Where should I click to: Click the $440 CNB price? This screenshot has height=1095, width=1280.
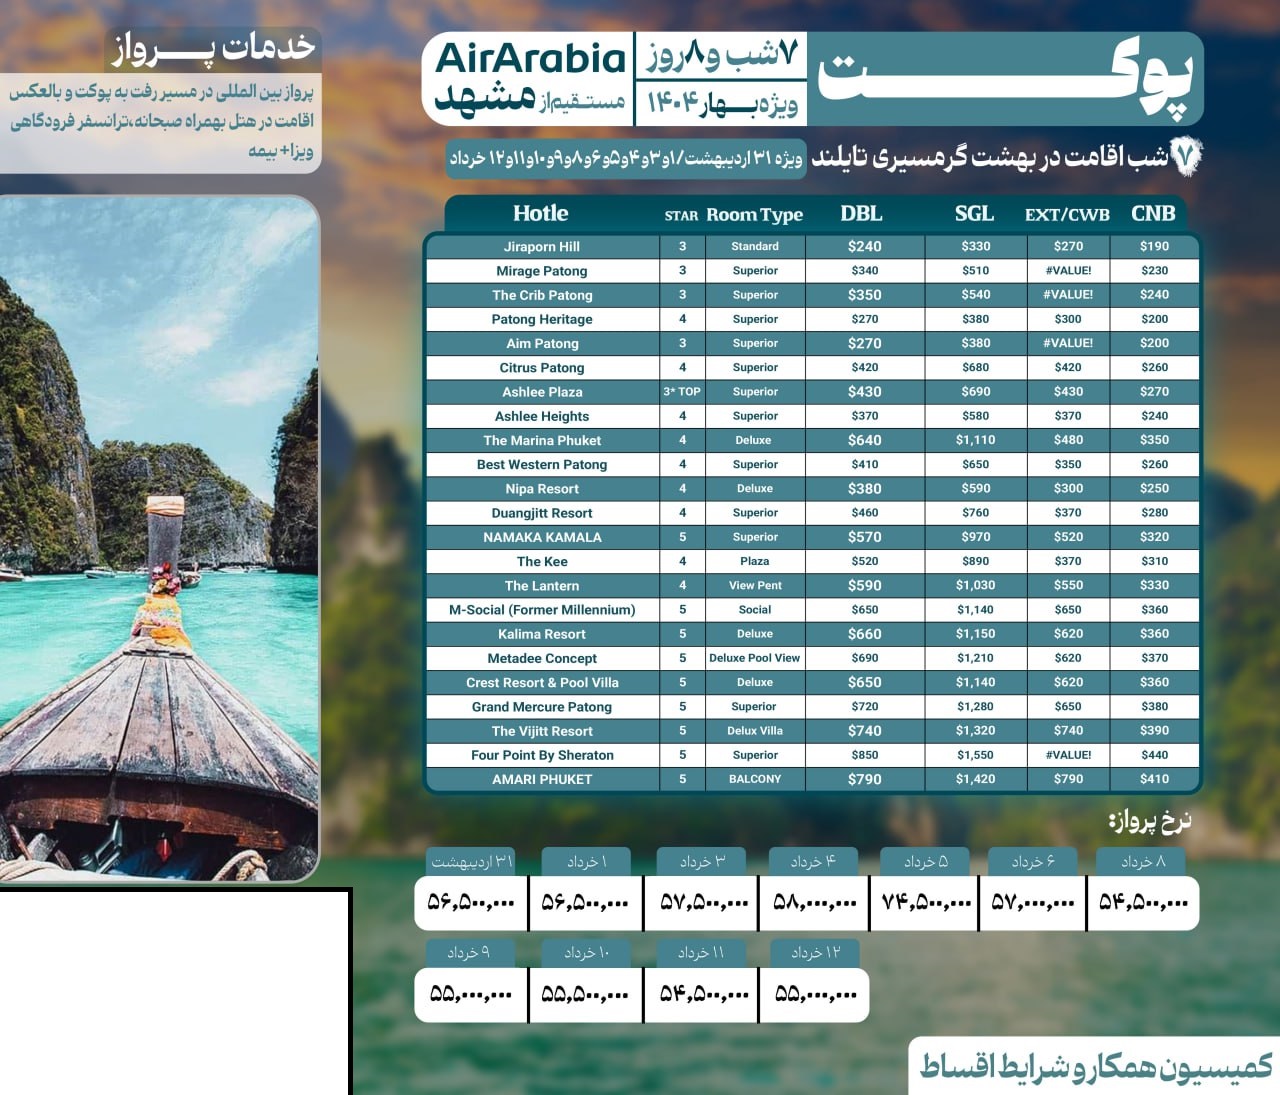tap(1154, 755)
